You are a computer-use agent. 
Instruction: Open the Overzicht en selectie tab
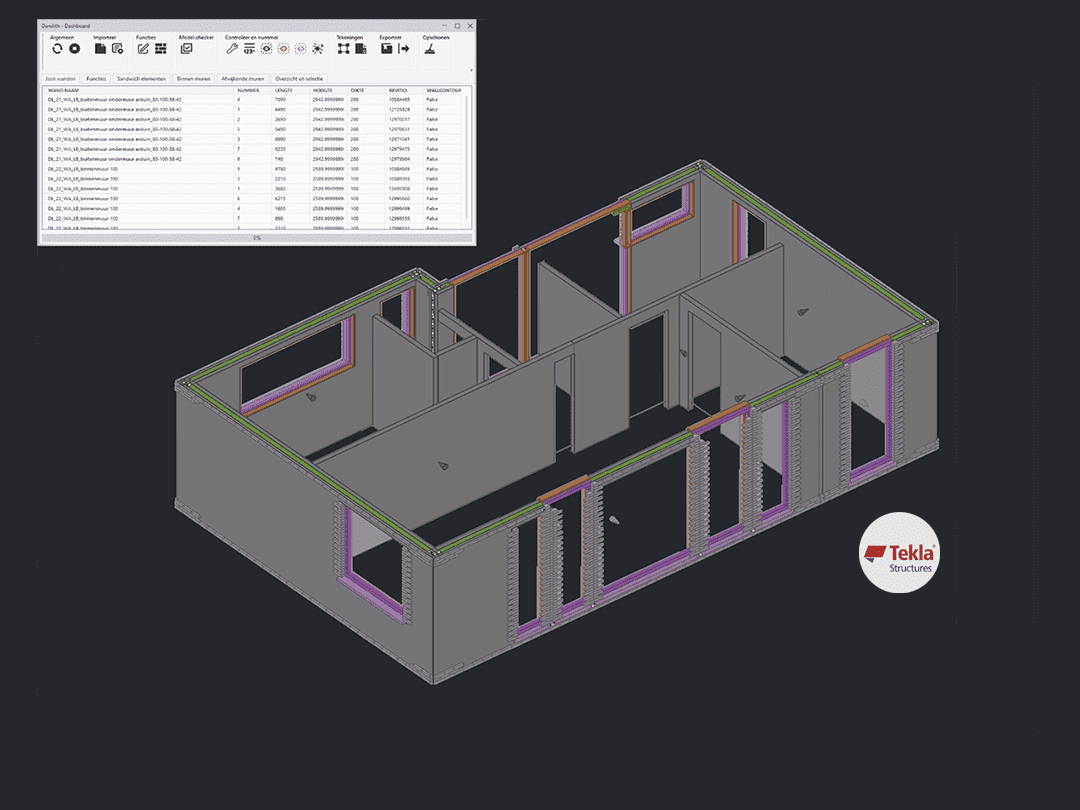[300, 78]
